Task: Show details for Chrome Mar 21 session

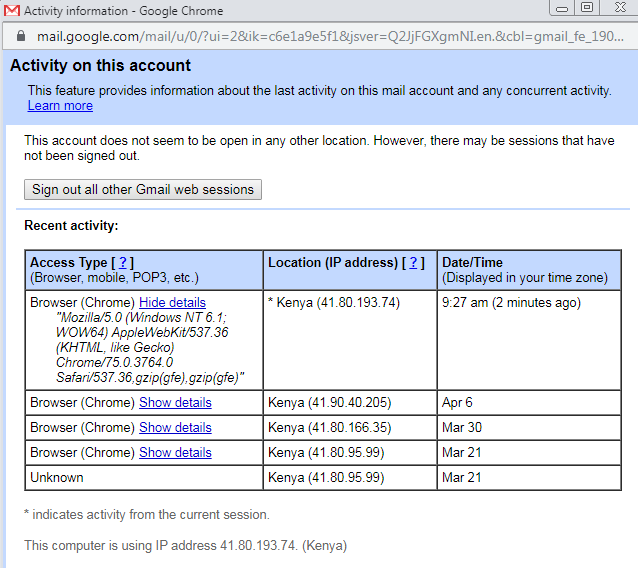Action: point(175,452)
